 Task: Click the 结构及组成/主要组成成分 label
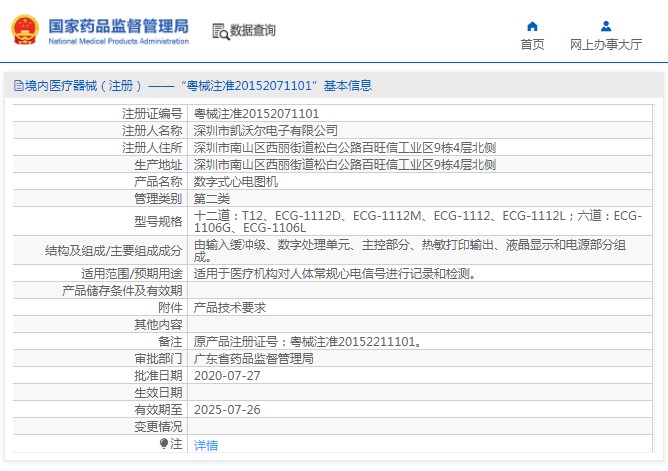pyautogui.click(x=113, y=250)
